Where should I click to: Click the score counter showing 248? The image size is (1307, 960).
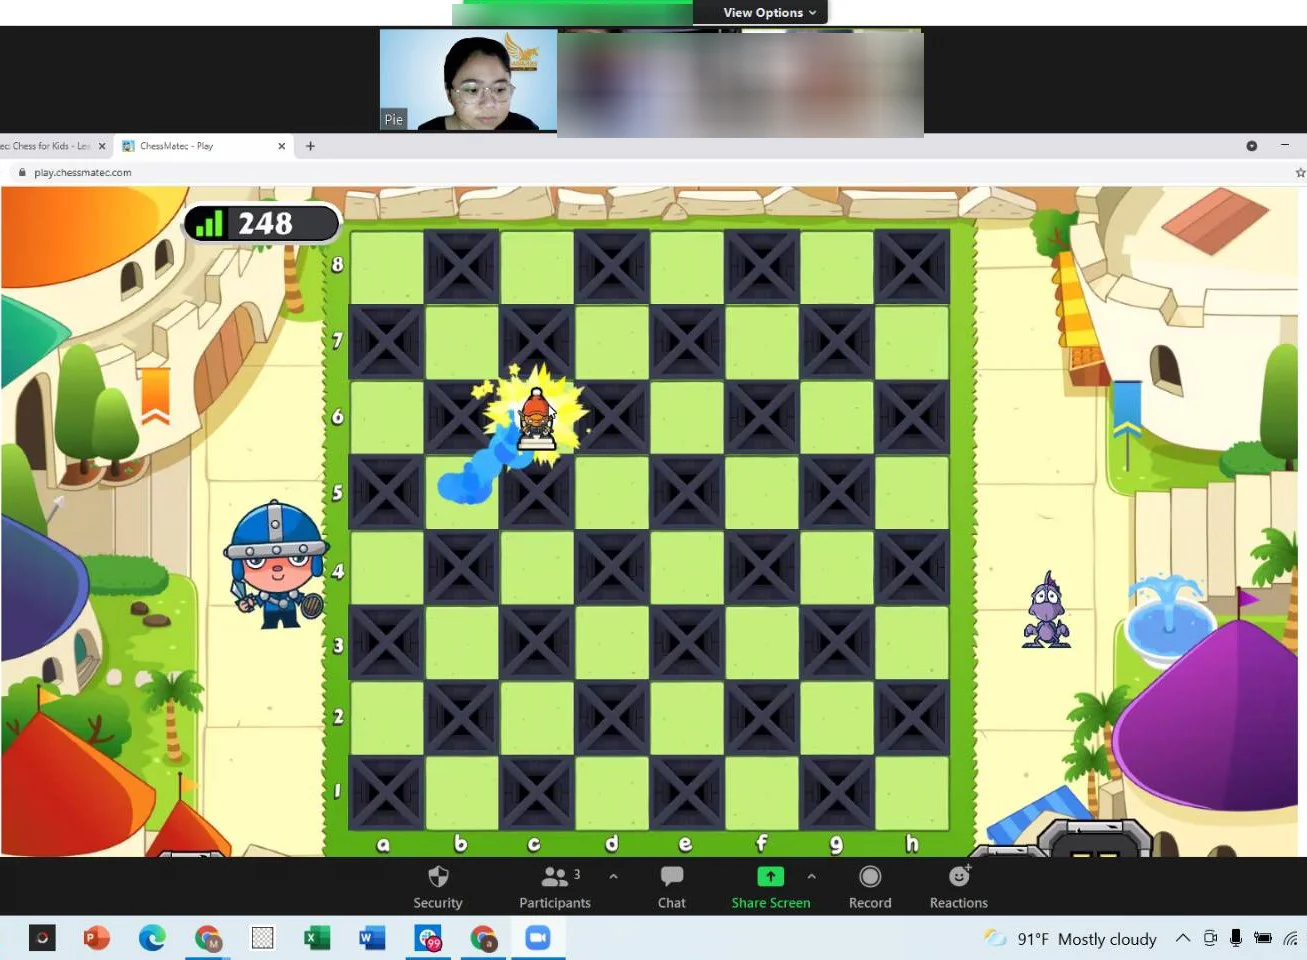pos(262,223)
